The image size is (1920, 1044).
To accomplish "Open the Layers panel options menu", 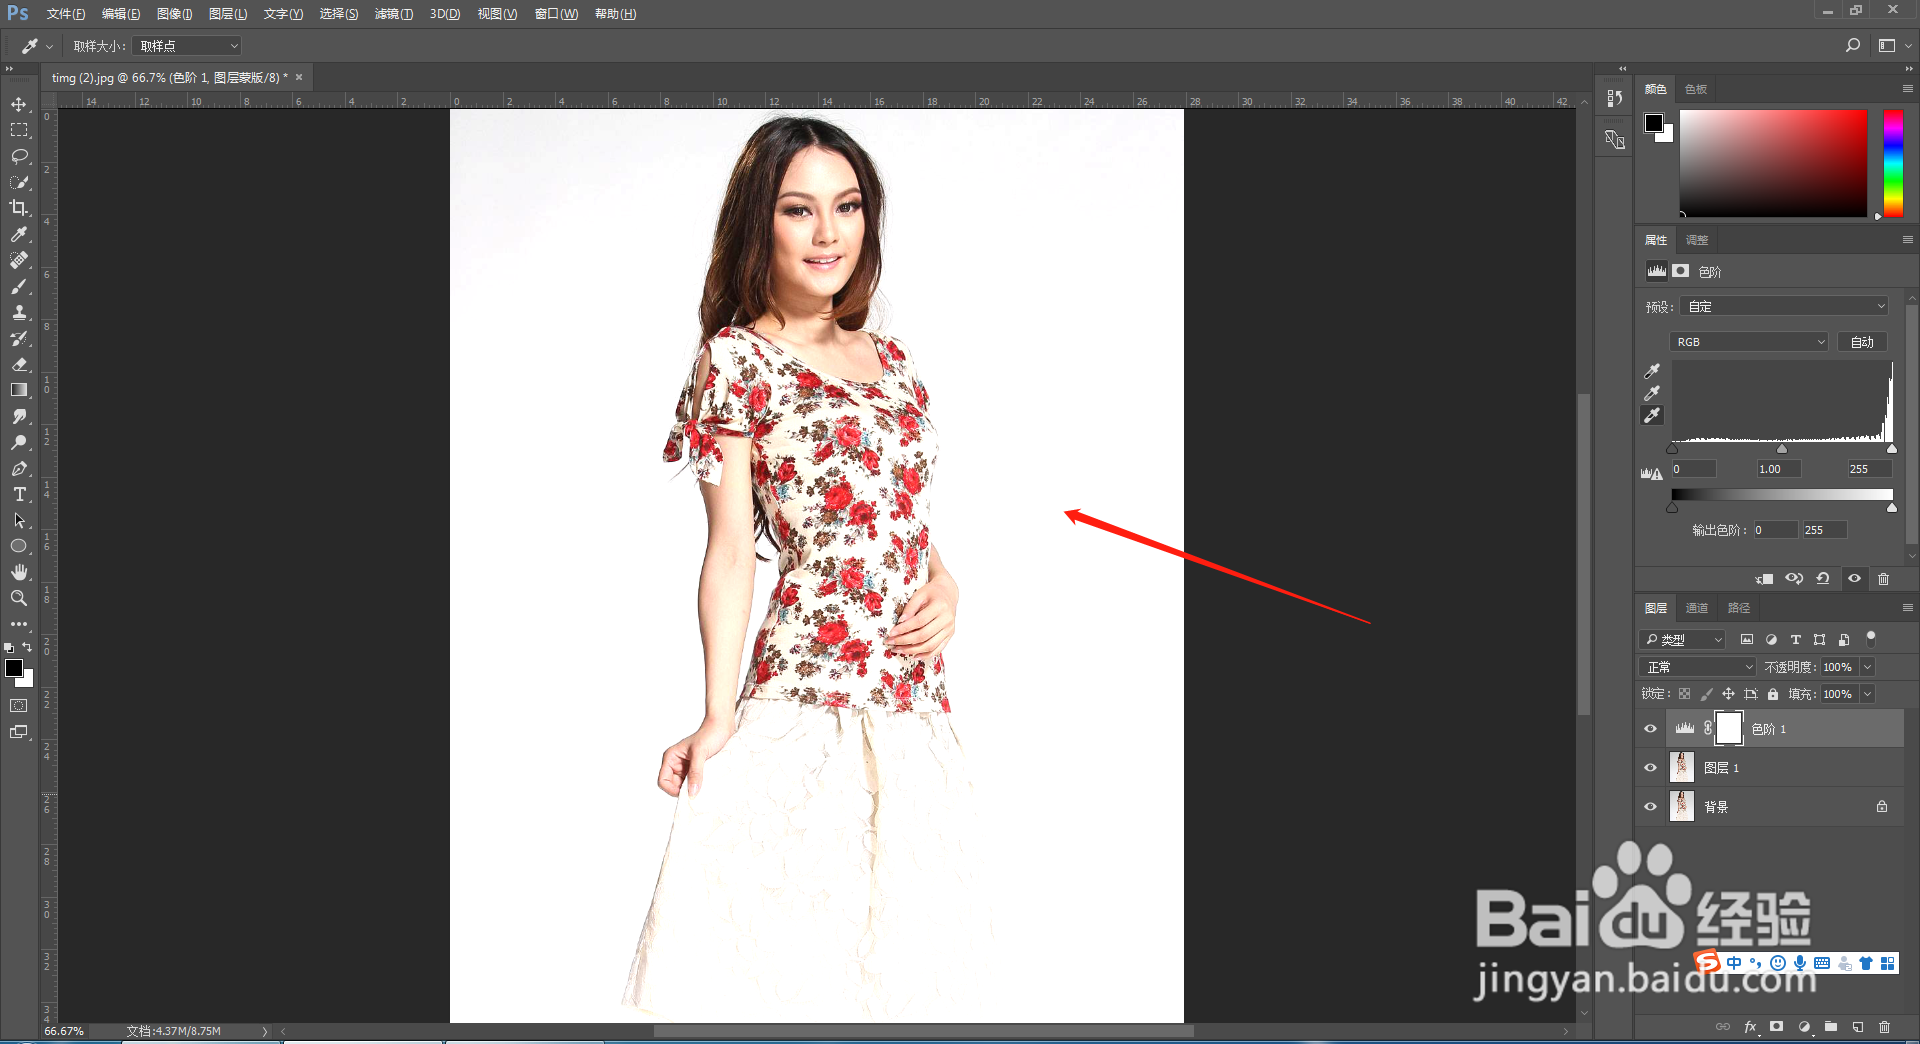I will (1908, 608).
